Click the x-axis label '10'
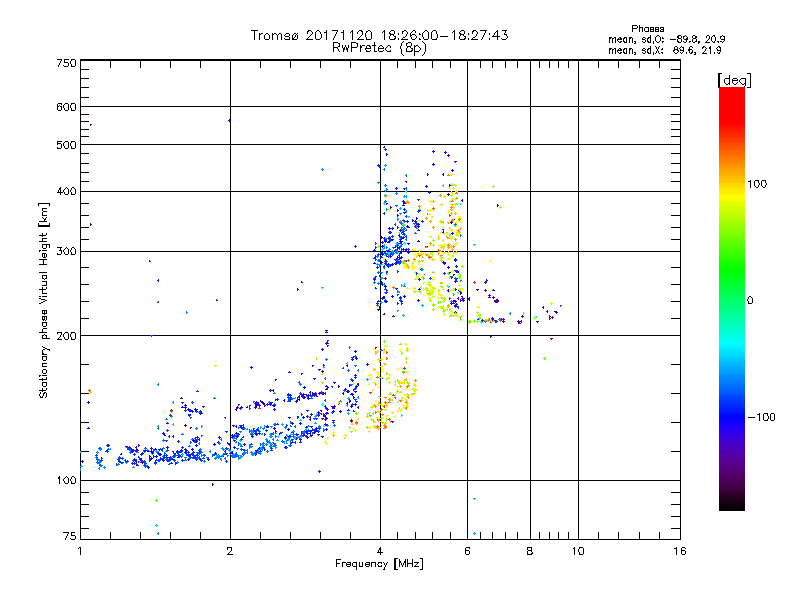 pyautogui.click(x=578, y=551)
